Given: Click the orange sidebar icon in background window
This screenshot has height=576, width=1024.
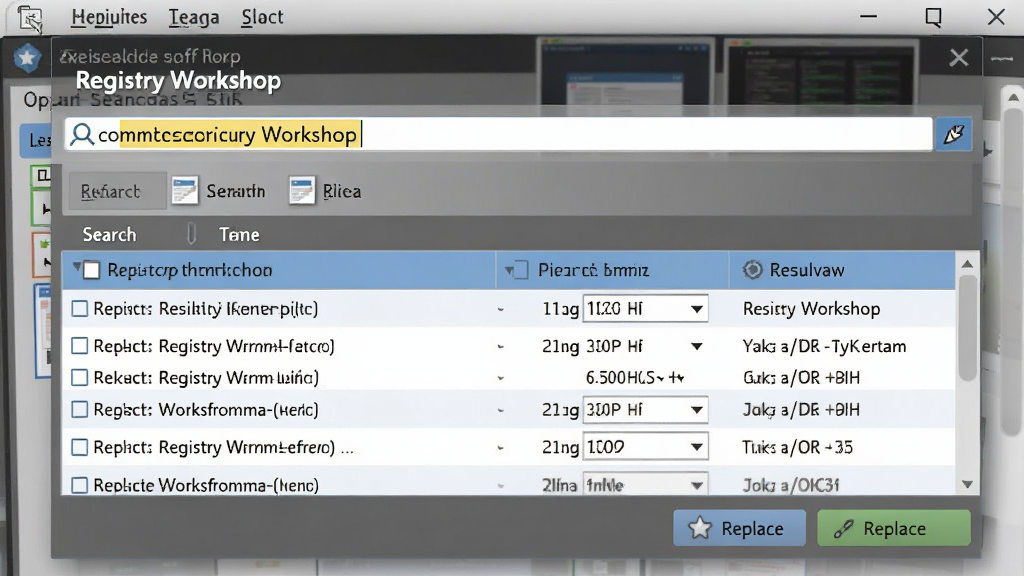Looking at the screenshot, I should click(42, 255).
